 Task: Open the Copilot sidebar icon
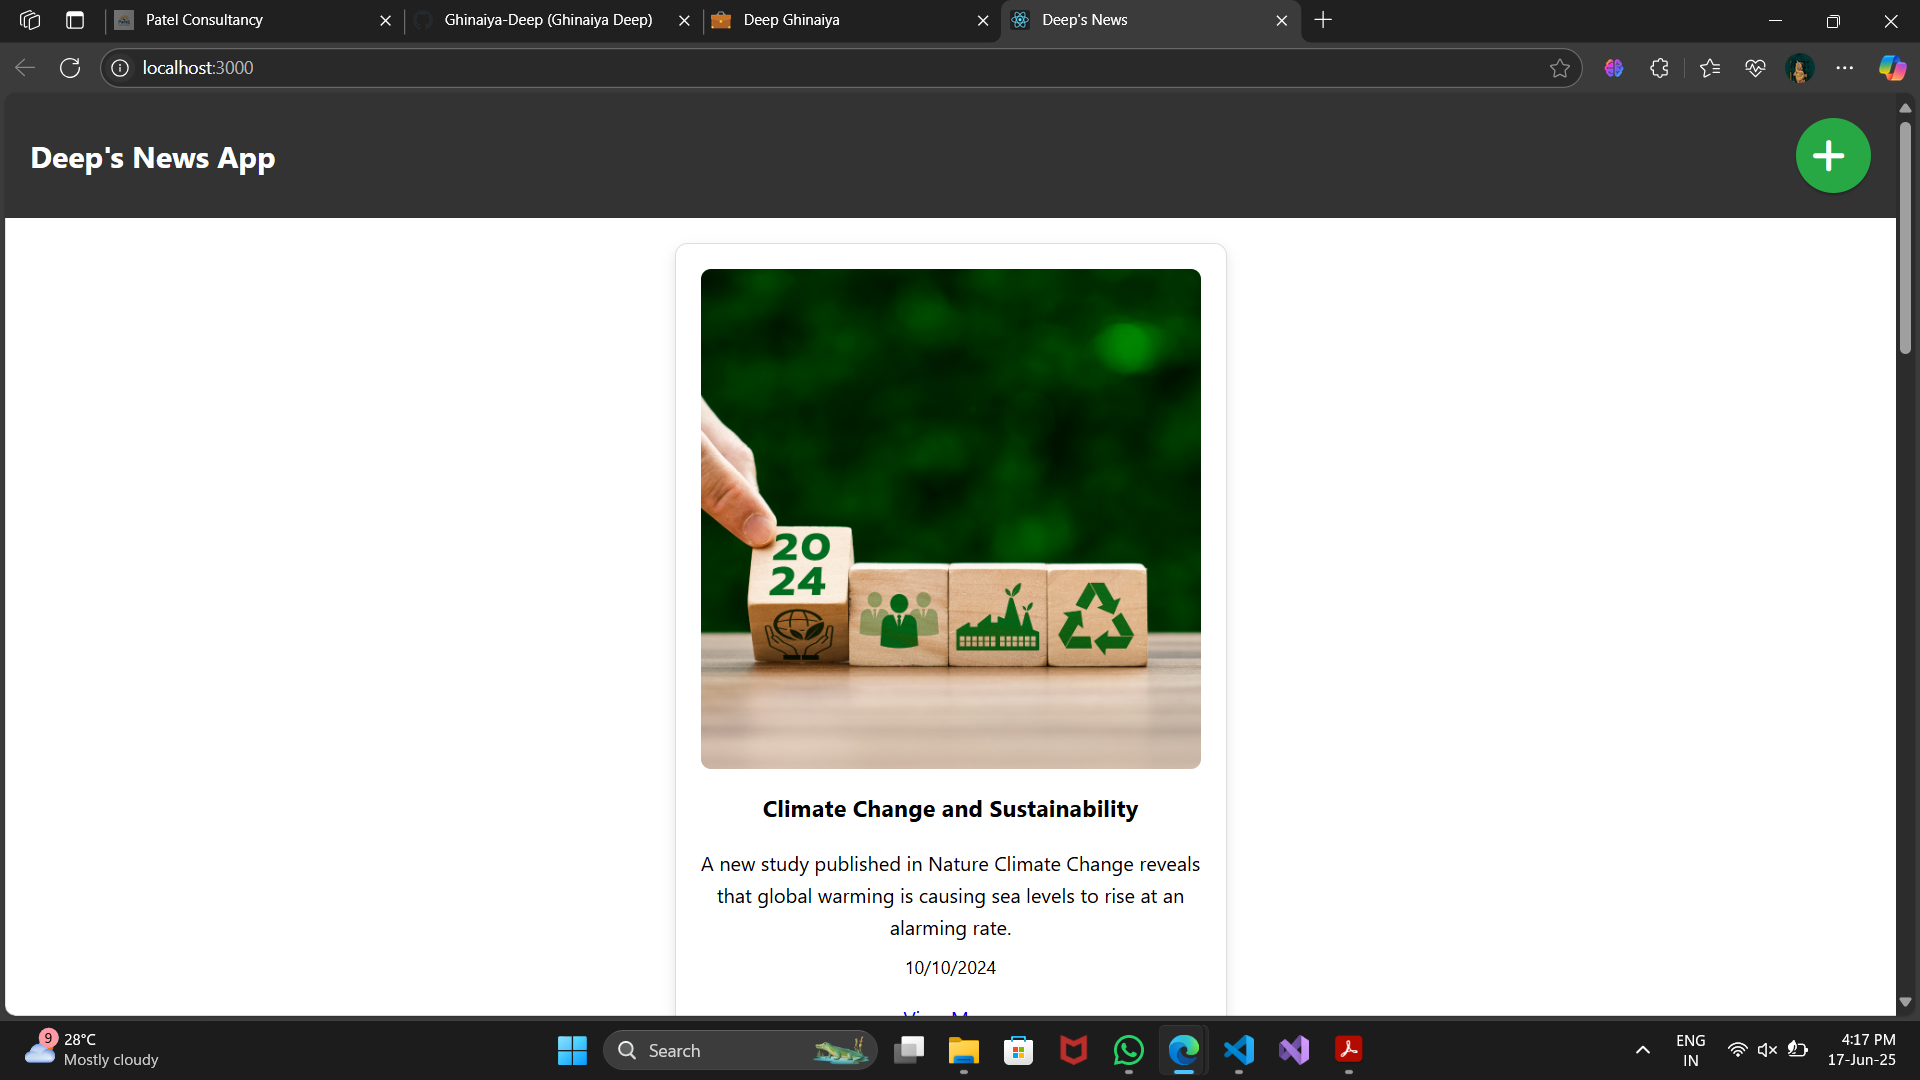[x=1891, y=68]
